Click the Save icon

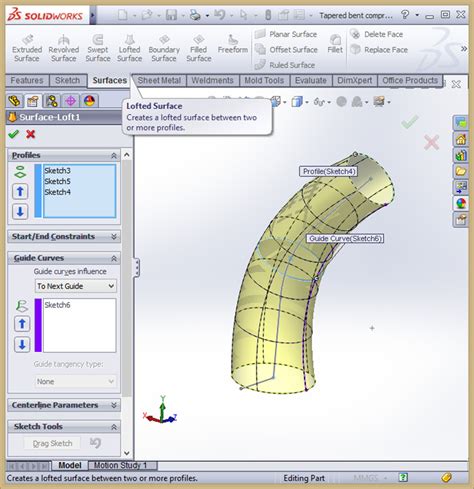(171, 15)
